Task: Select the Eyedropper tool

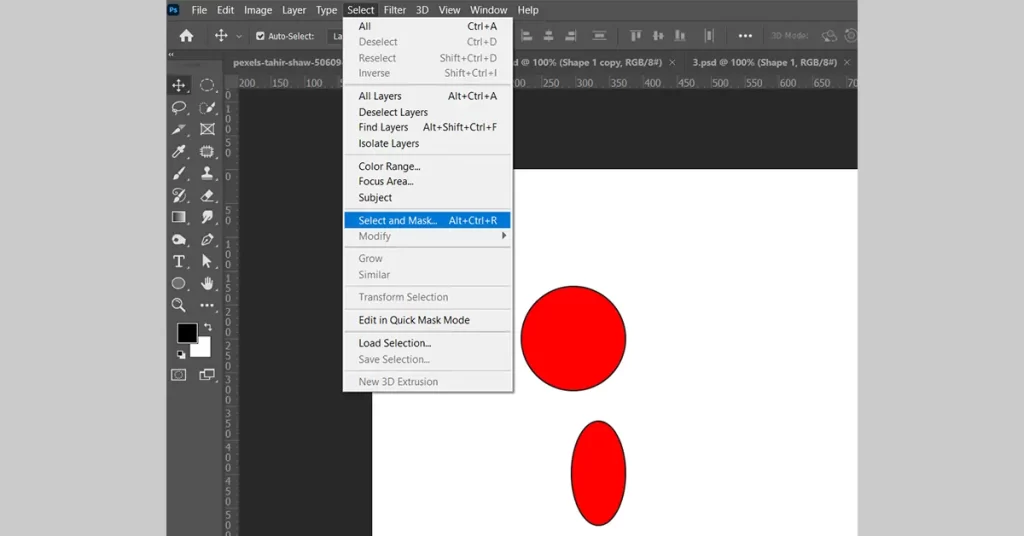Action: [x=178, y=151]
